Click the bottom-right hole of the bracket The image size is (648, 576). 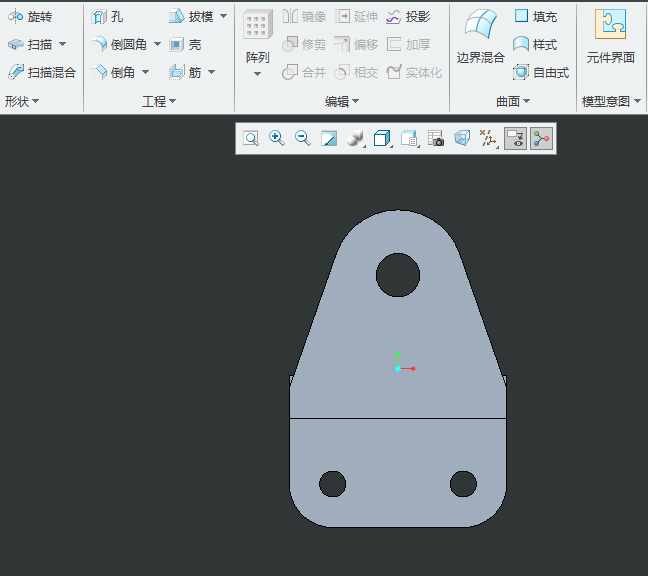point(463,484)
